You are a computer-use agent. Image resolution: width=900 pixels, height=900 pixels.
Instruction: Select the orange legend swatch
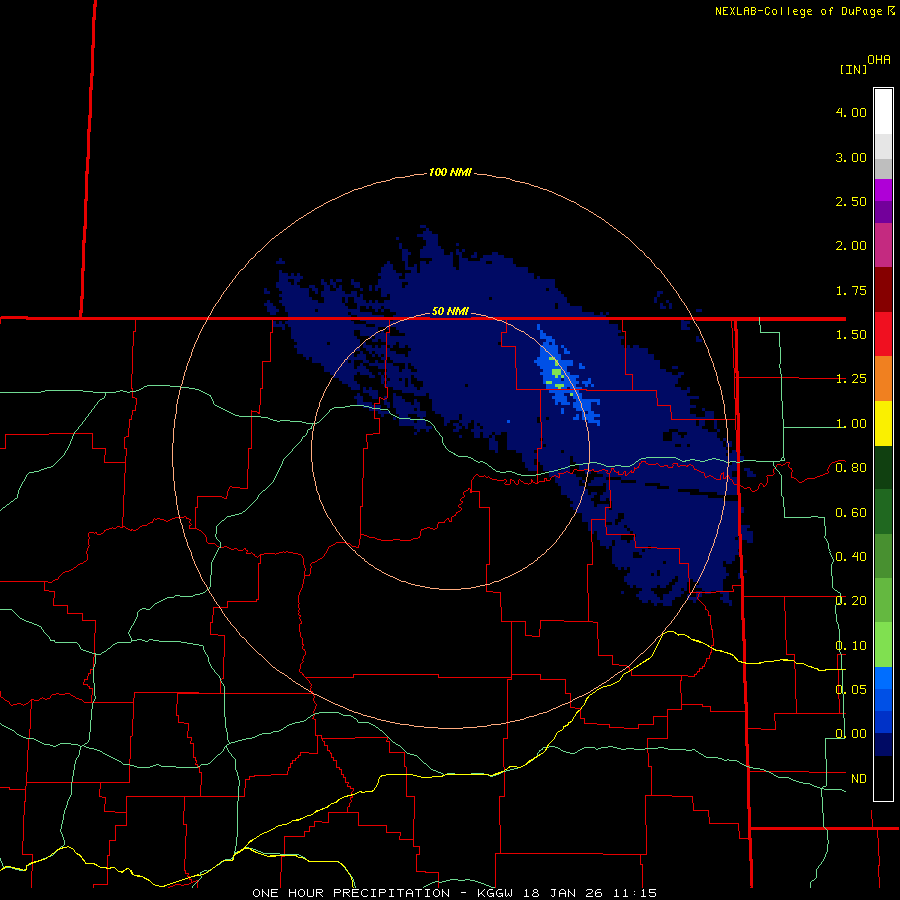883,379
